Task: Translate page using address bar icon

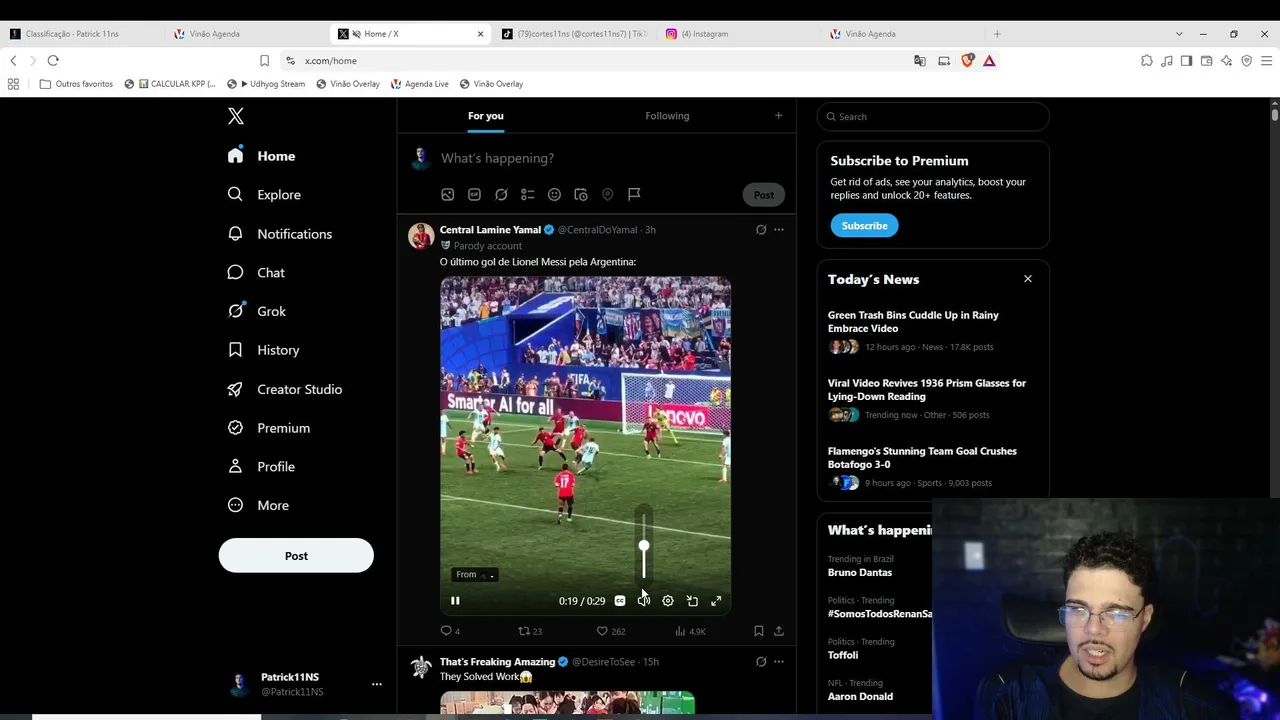Action: point(920,61)
